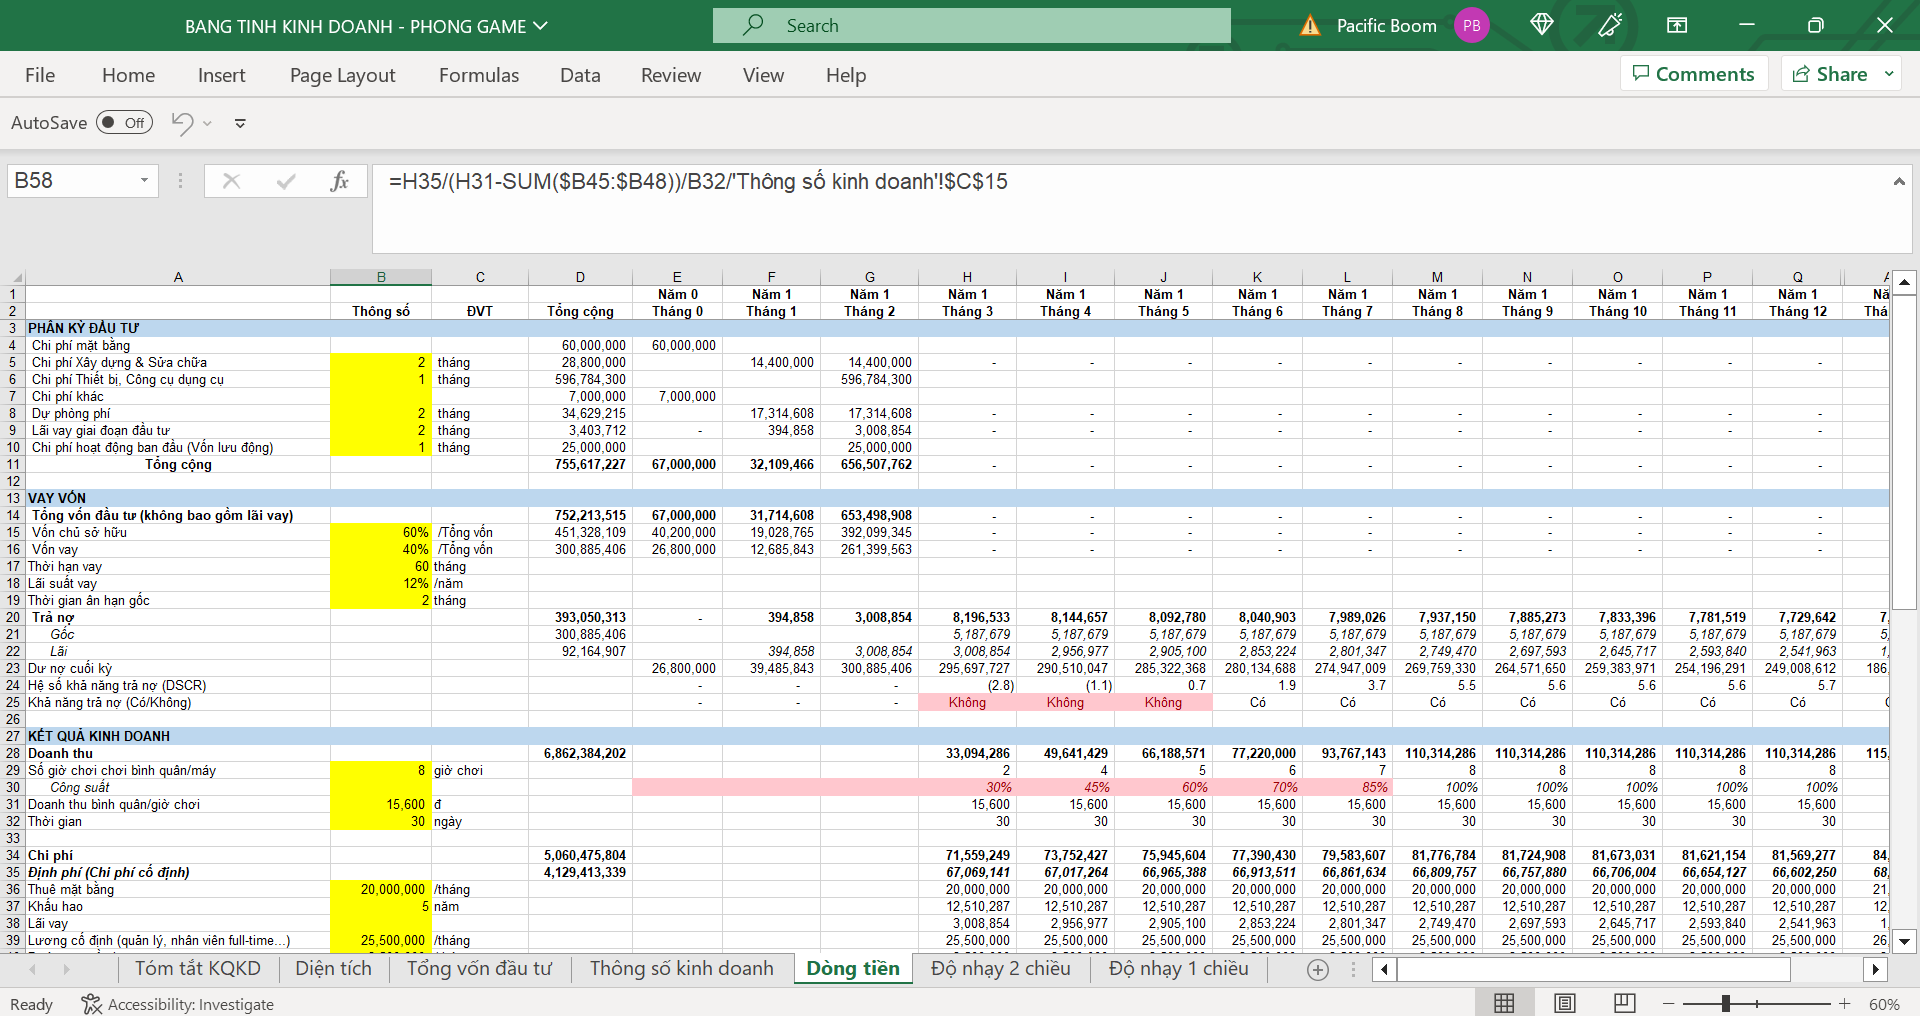Open Customize Quick Access Toolbar dropdown
Image resolution: width=1920 pixels, height=1016 pixels.
click(240, 123)
